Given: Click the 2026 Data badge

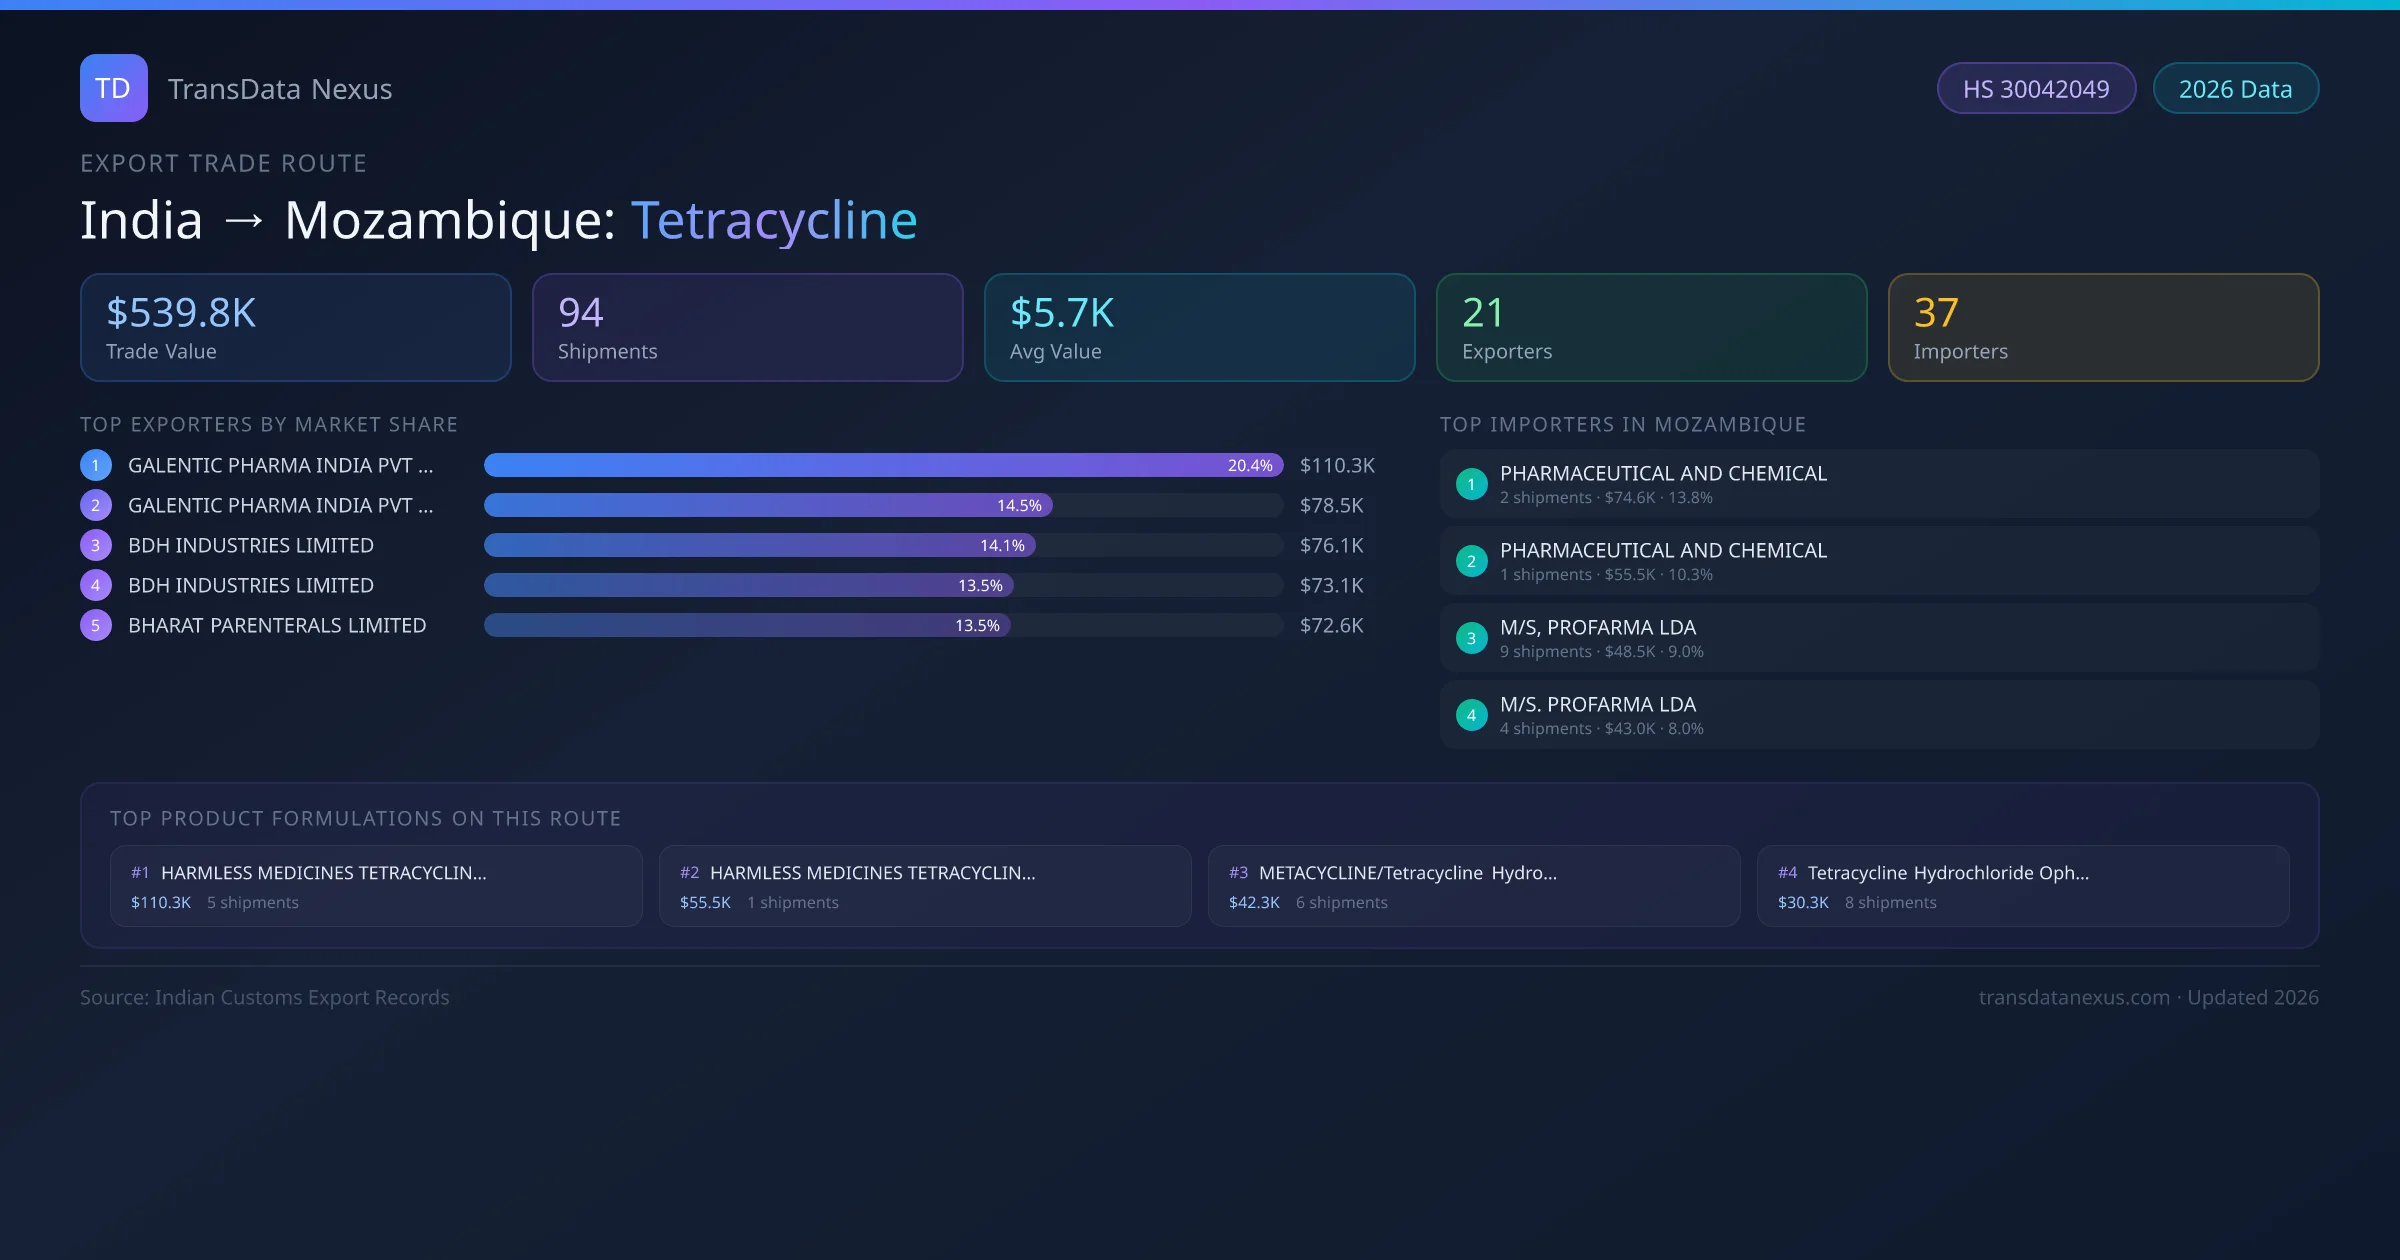Looking at the screenshot, I should coord(2235,89).
